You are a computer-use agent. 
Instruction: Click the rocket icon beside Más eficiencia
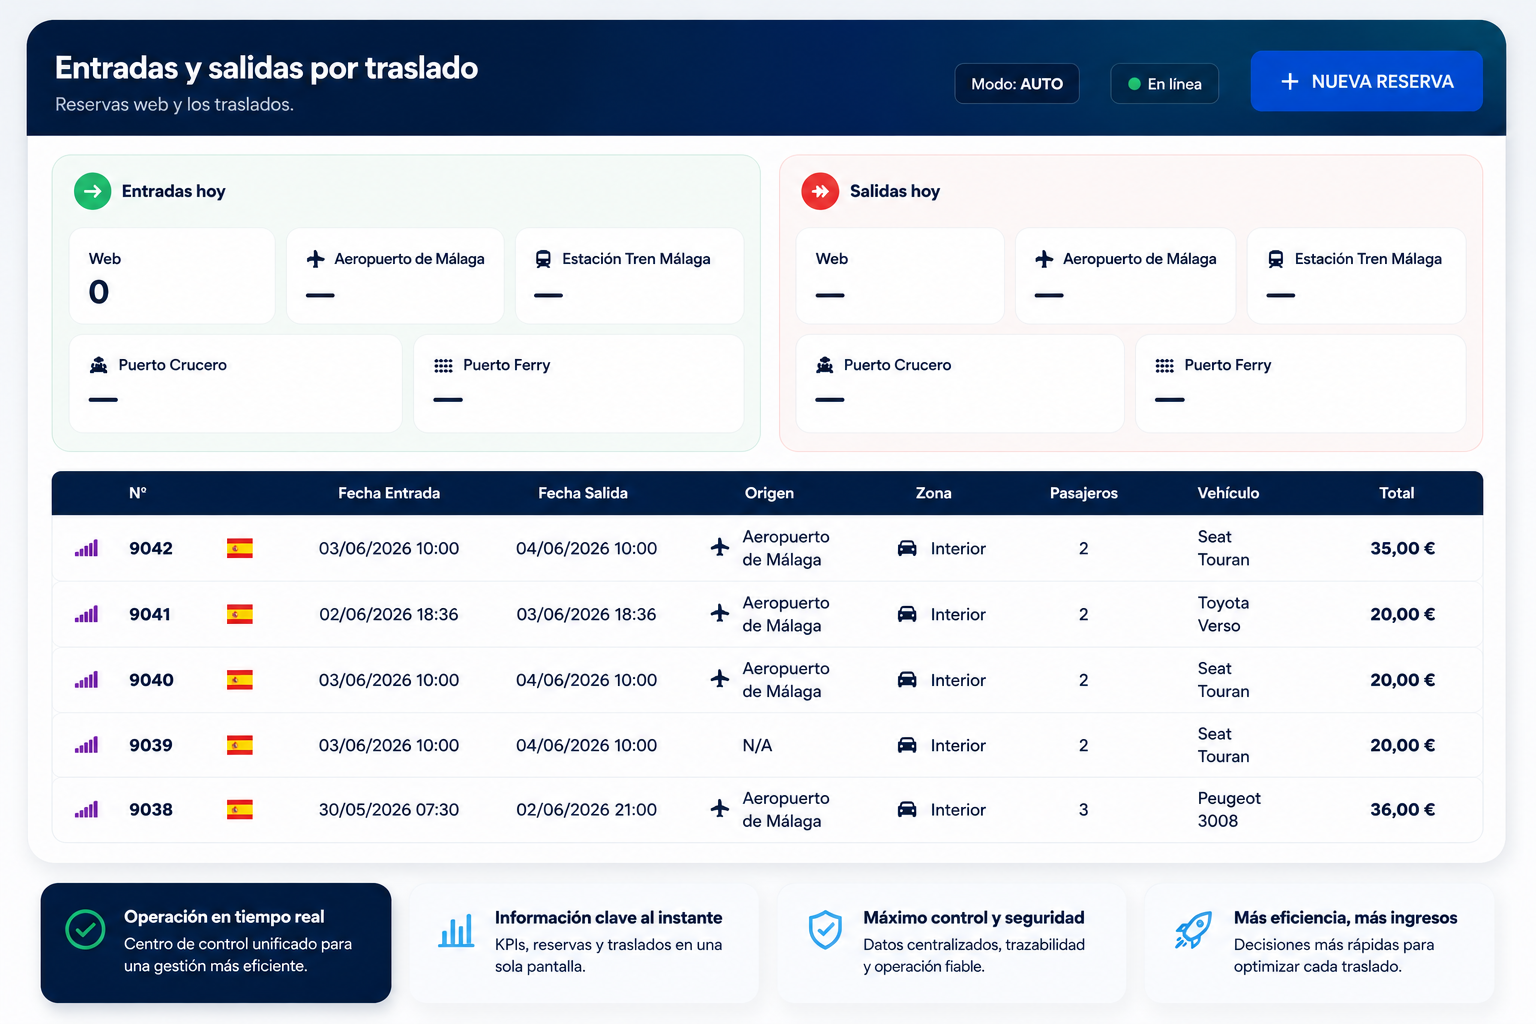pos(1193,930)
